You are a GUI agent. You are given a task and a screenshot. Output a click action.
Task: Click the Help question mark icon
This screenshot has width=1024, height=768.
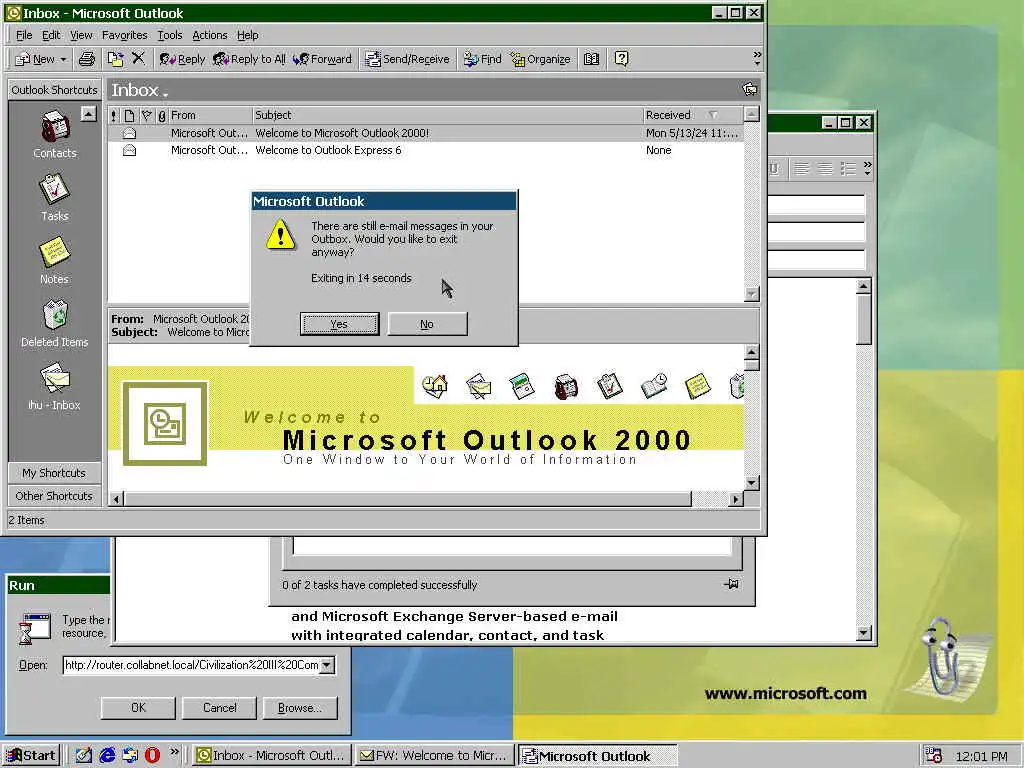point(622,59)
